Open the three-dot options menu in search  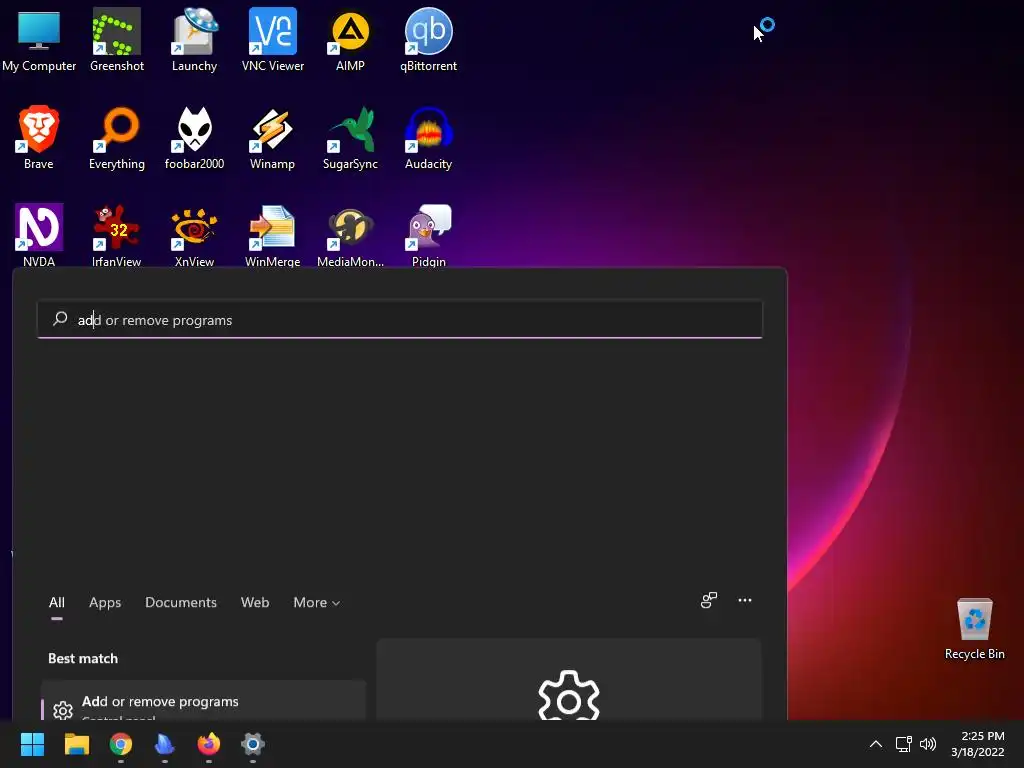coord(744,600)
